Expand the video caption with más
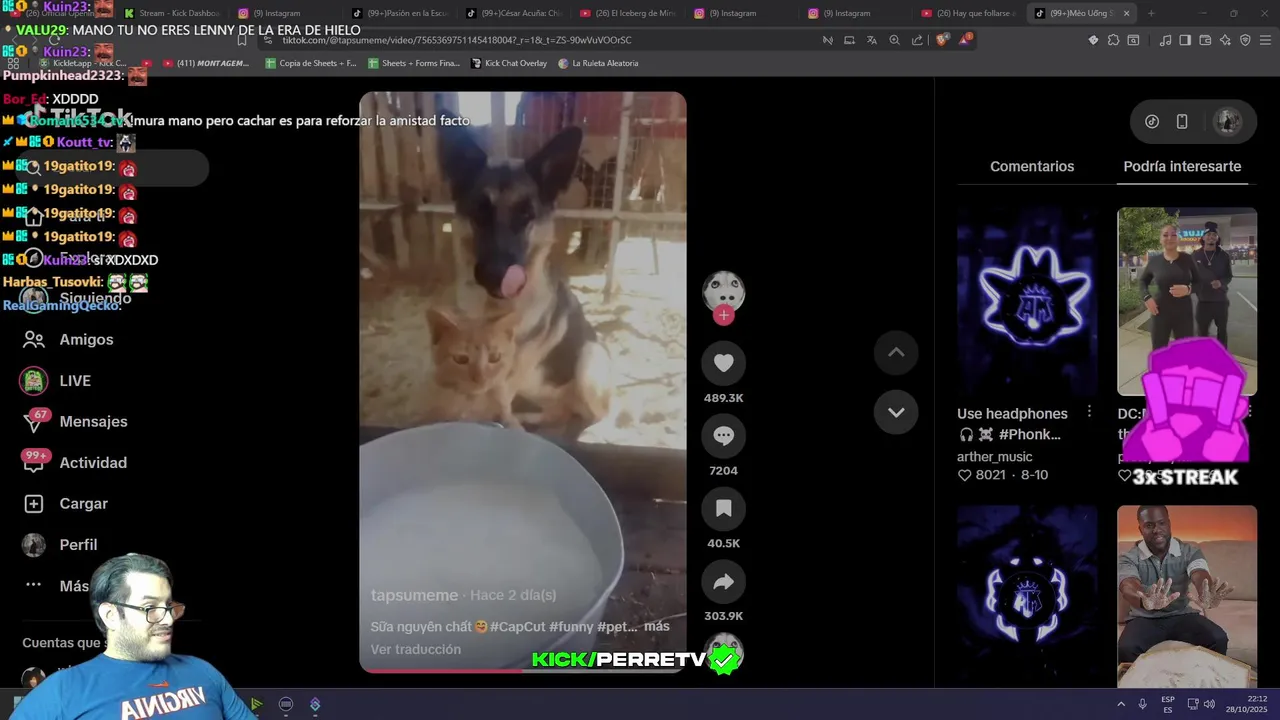 point(657,626)
